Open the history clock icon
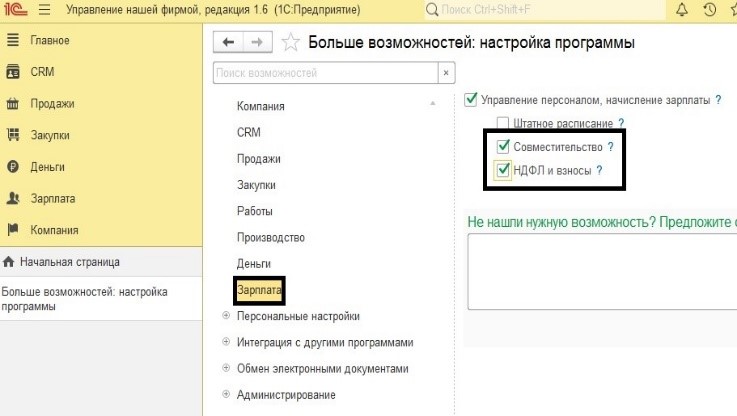Image resolution: width=737 pixels, height=416 pixels. click(710, 10)
